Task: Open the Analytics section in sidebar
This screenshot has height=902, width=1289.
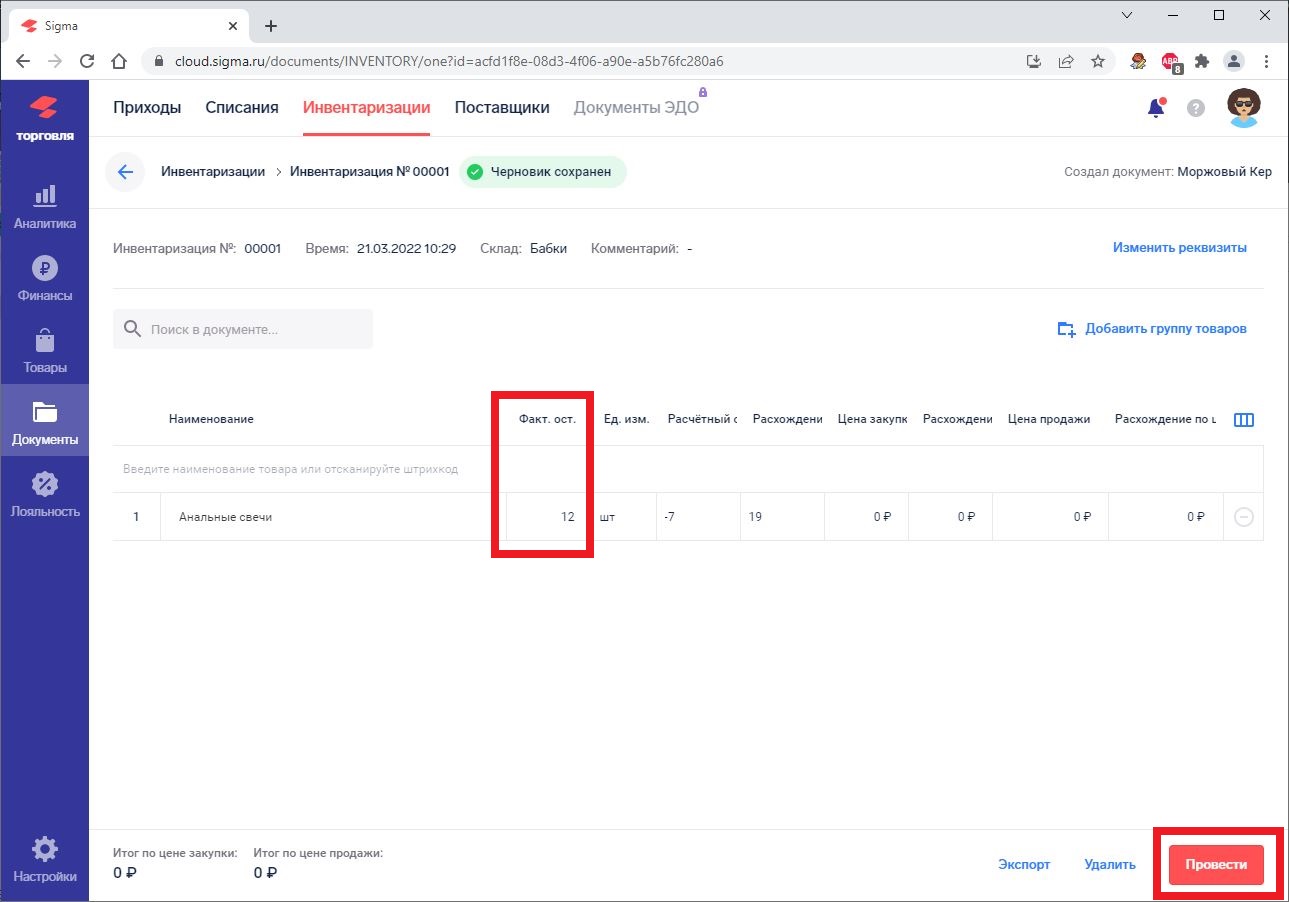Action: 44,196
